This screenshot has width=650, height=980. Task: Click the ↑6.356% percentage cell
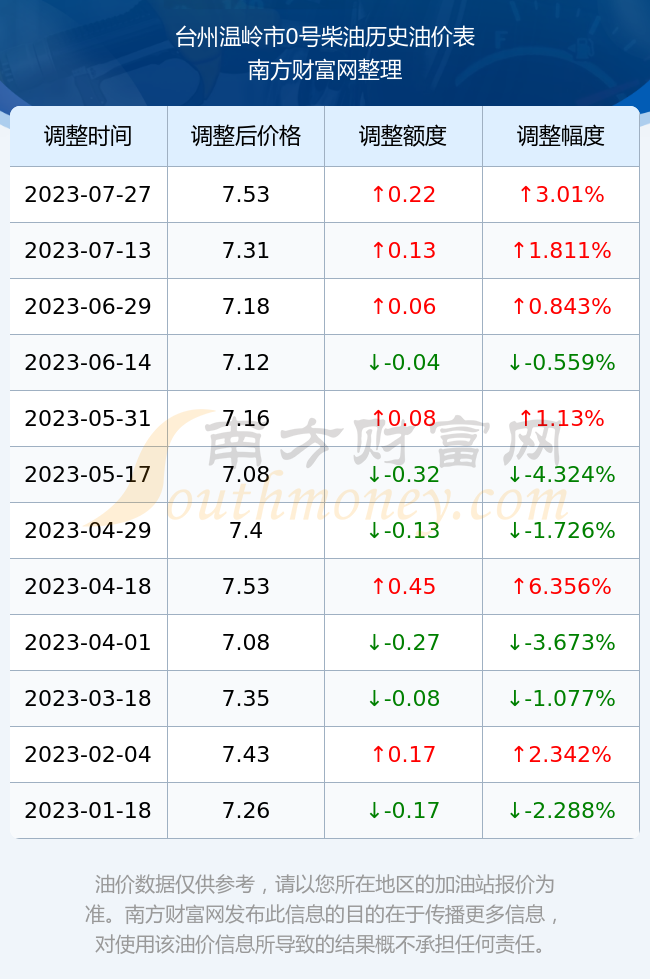pos(561,586)
